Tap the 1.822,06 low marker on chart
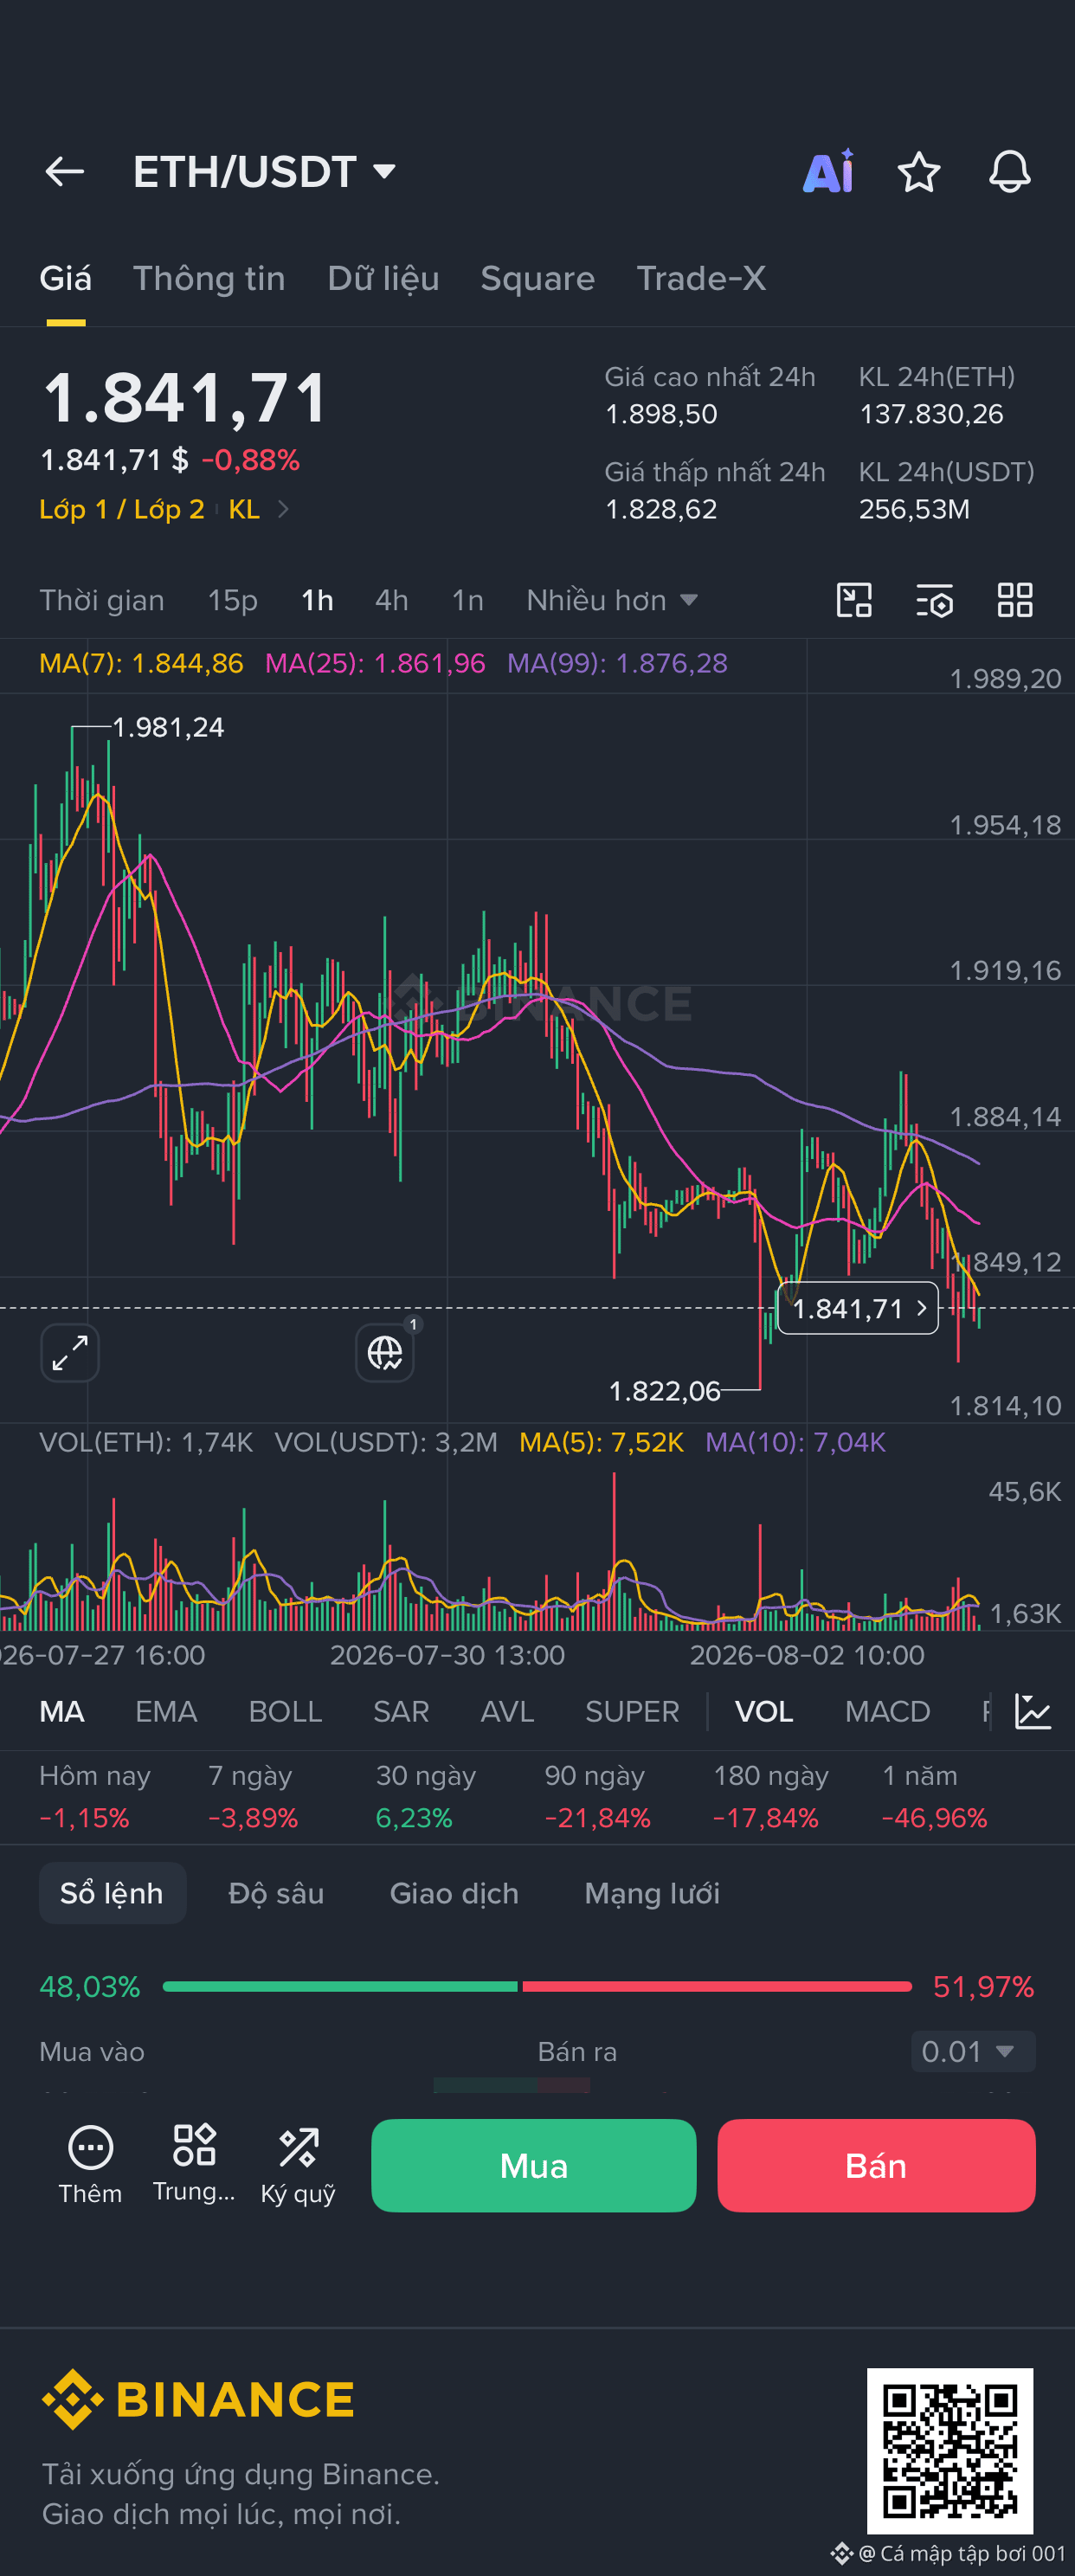This screenshot has width=1075, height=2576. tap(664, 1391)
